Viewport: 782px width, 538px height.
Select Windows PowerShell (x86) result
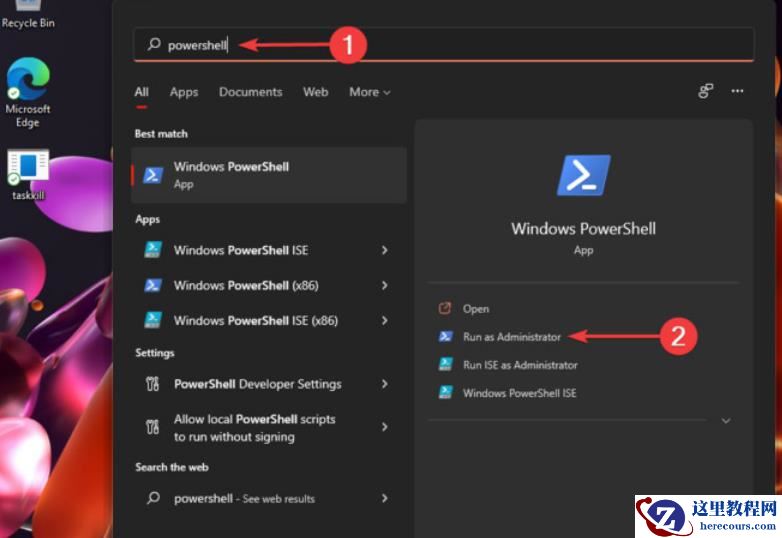click(x=268, y=285)
